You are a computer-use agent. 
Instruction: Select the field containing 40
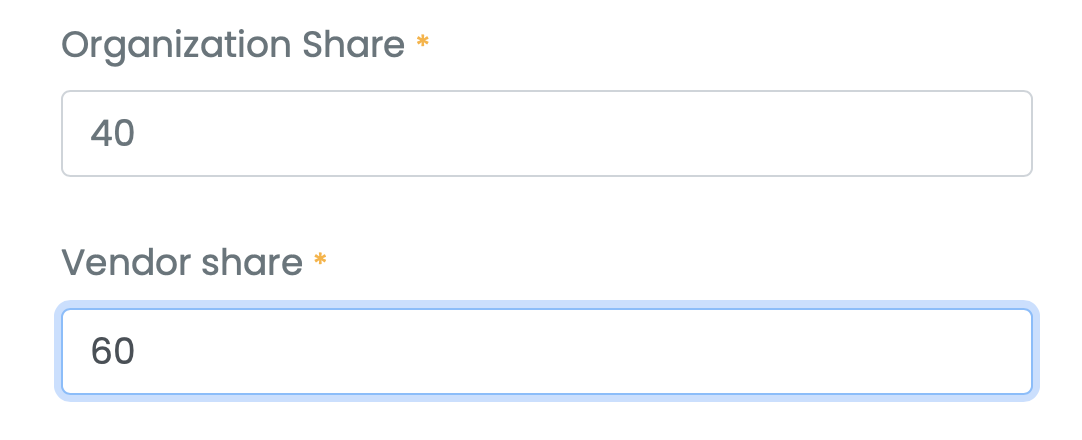pyautogui.click(x=546, y=134)
